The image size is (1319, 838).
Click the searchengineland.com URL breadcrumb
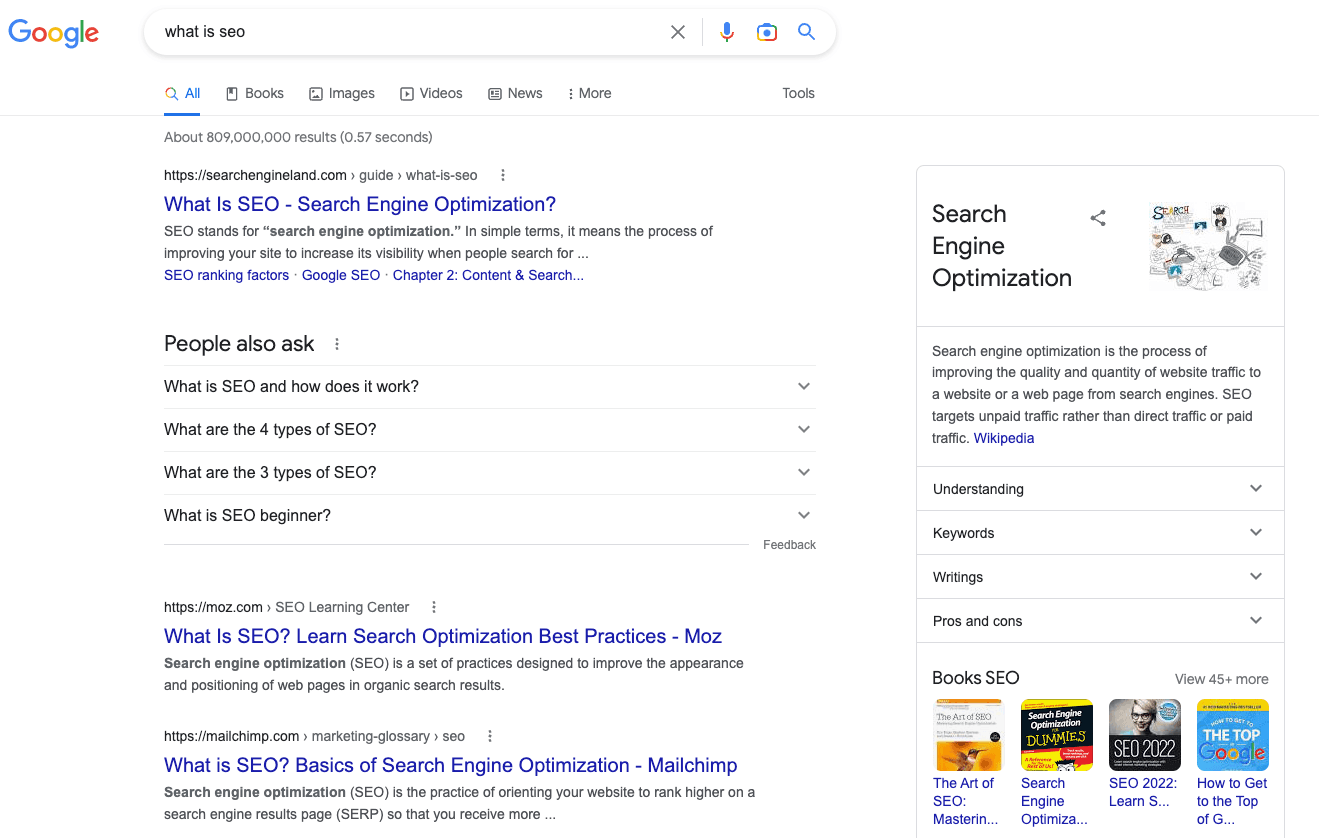pos(321,175)
